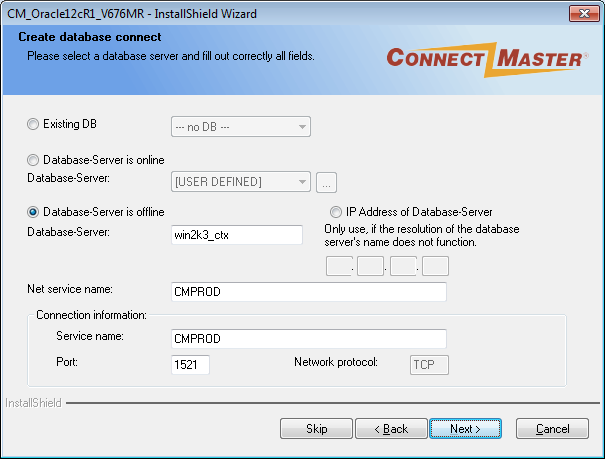Click the InstallShield brand text
Screen dimensions: 605x459
point(33,403)
